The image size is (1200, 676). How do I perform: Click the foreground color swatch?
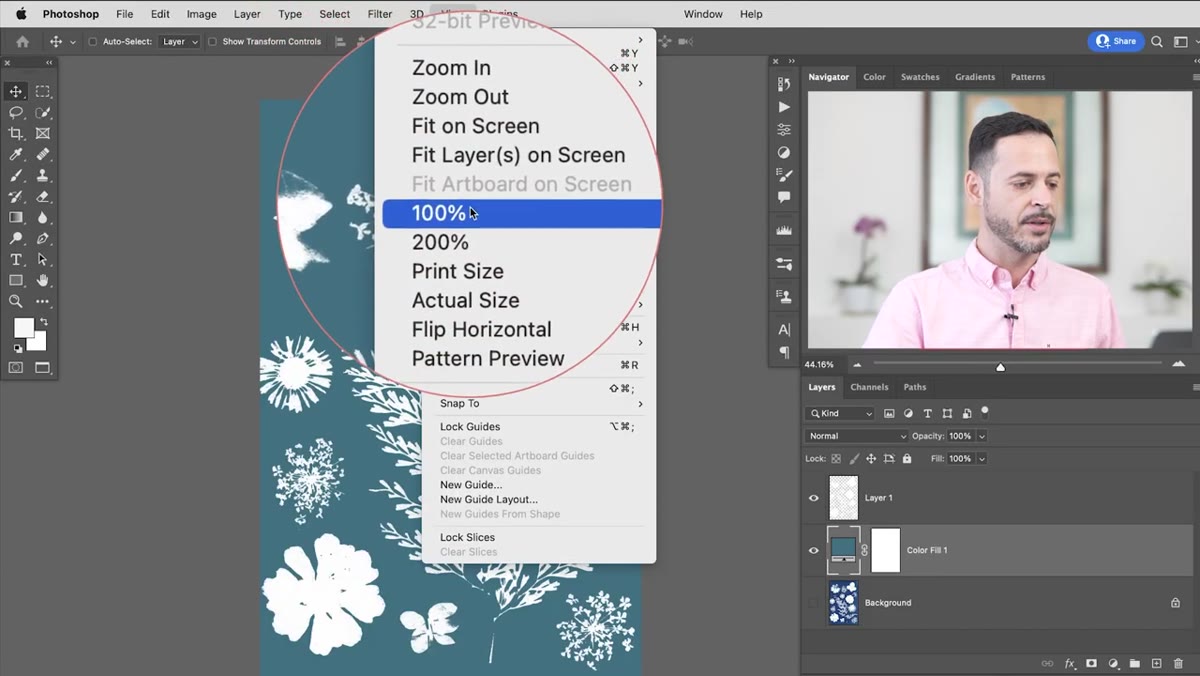[23, 328]
